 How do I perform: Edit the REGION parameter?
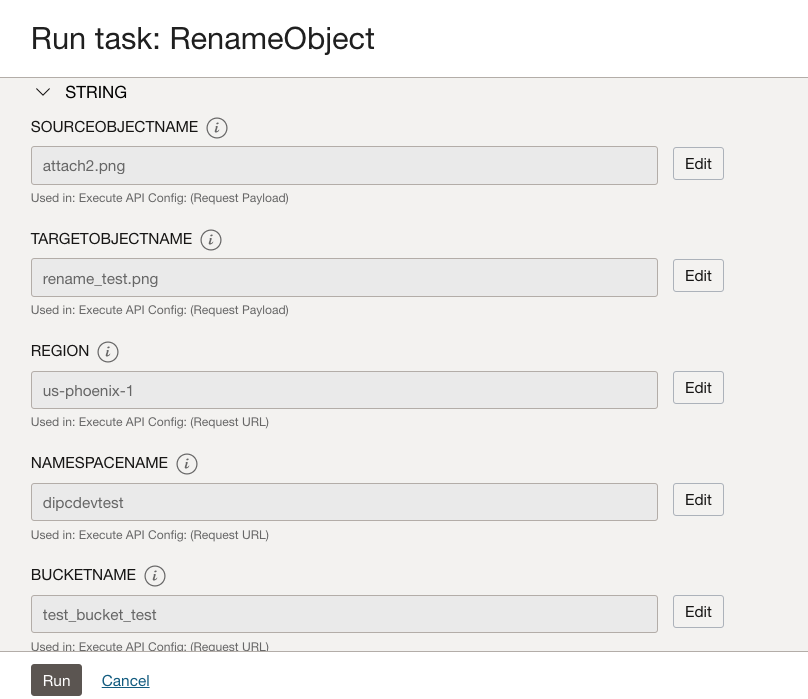(698, 387)
